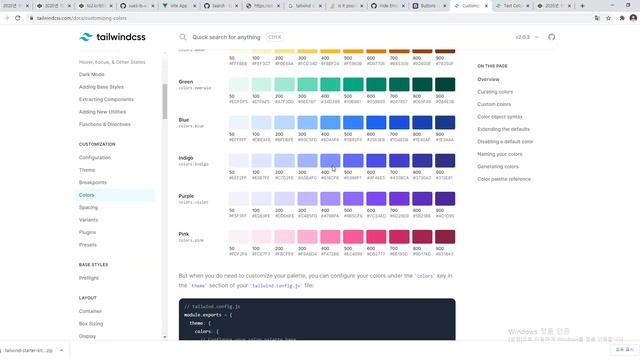Image resolution: width=640 pixels, height=360 pixels.
Task: Jump to Curating colors section
Action: (495, 92)
